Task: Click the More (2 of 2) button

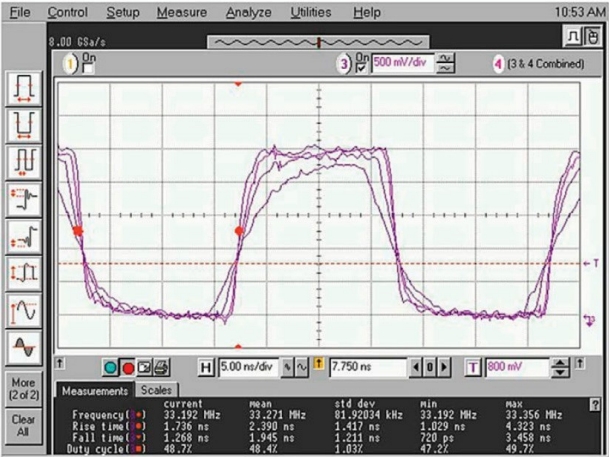Action: pos(23,388)
